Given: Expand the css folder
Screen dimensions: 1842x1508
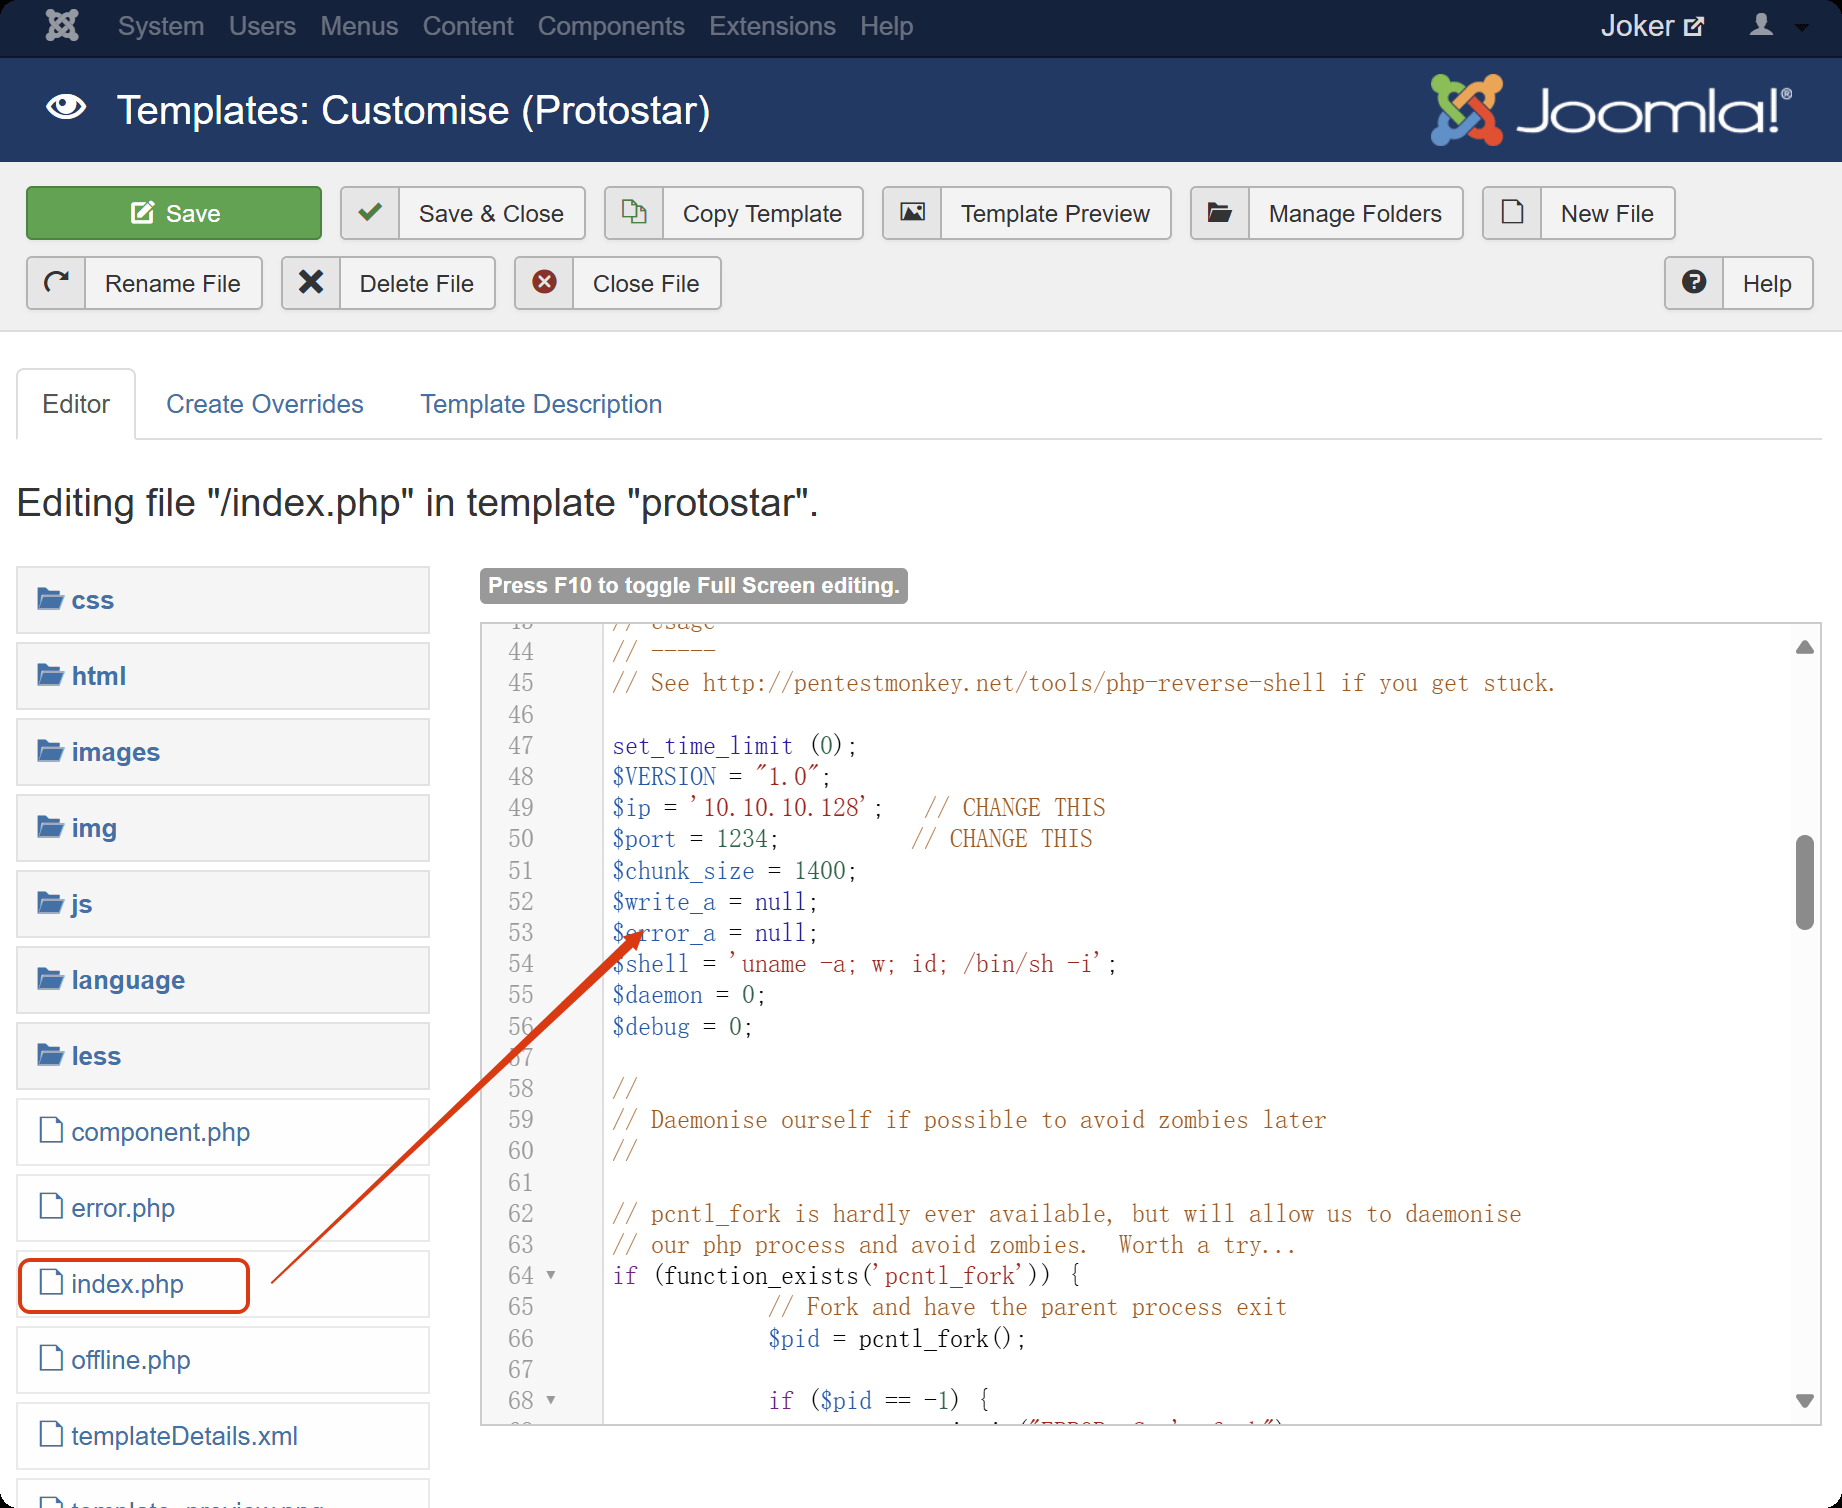Looking at the screenshot, I should tap(223, 600).
